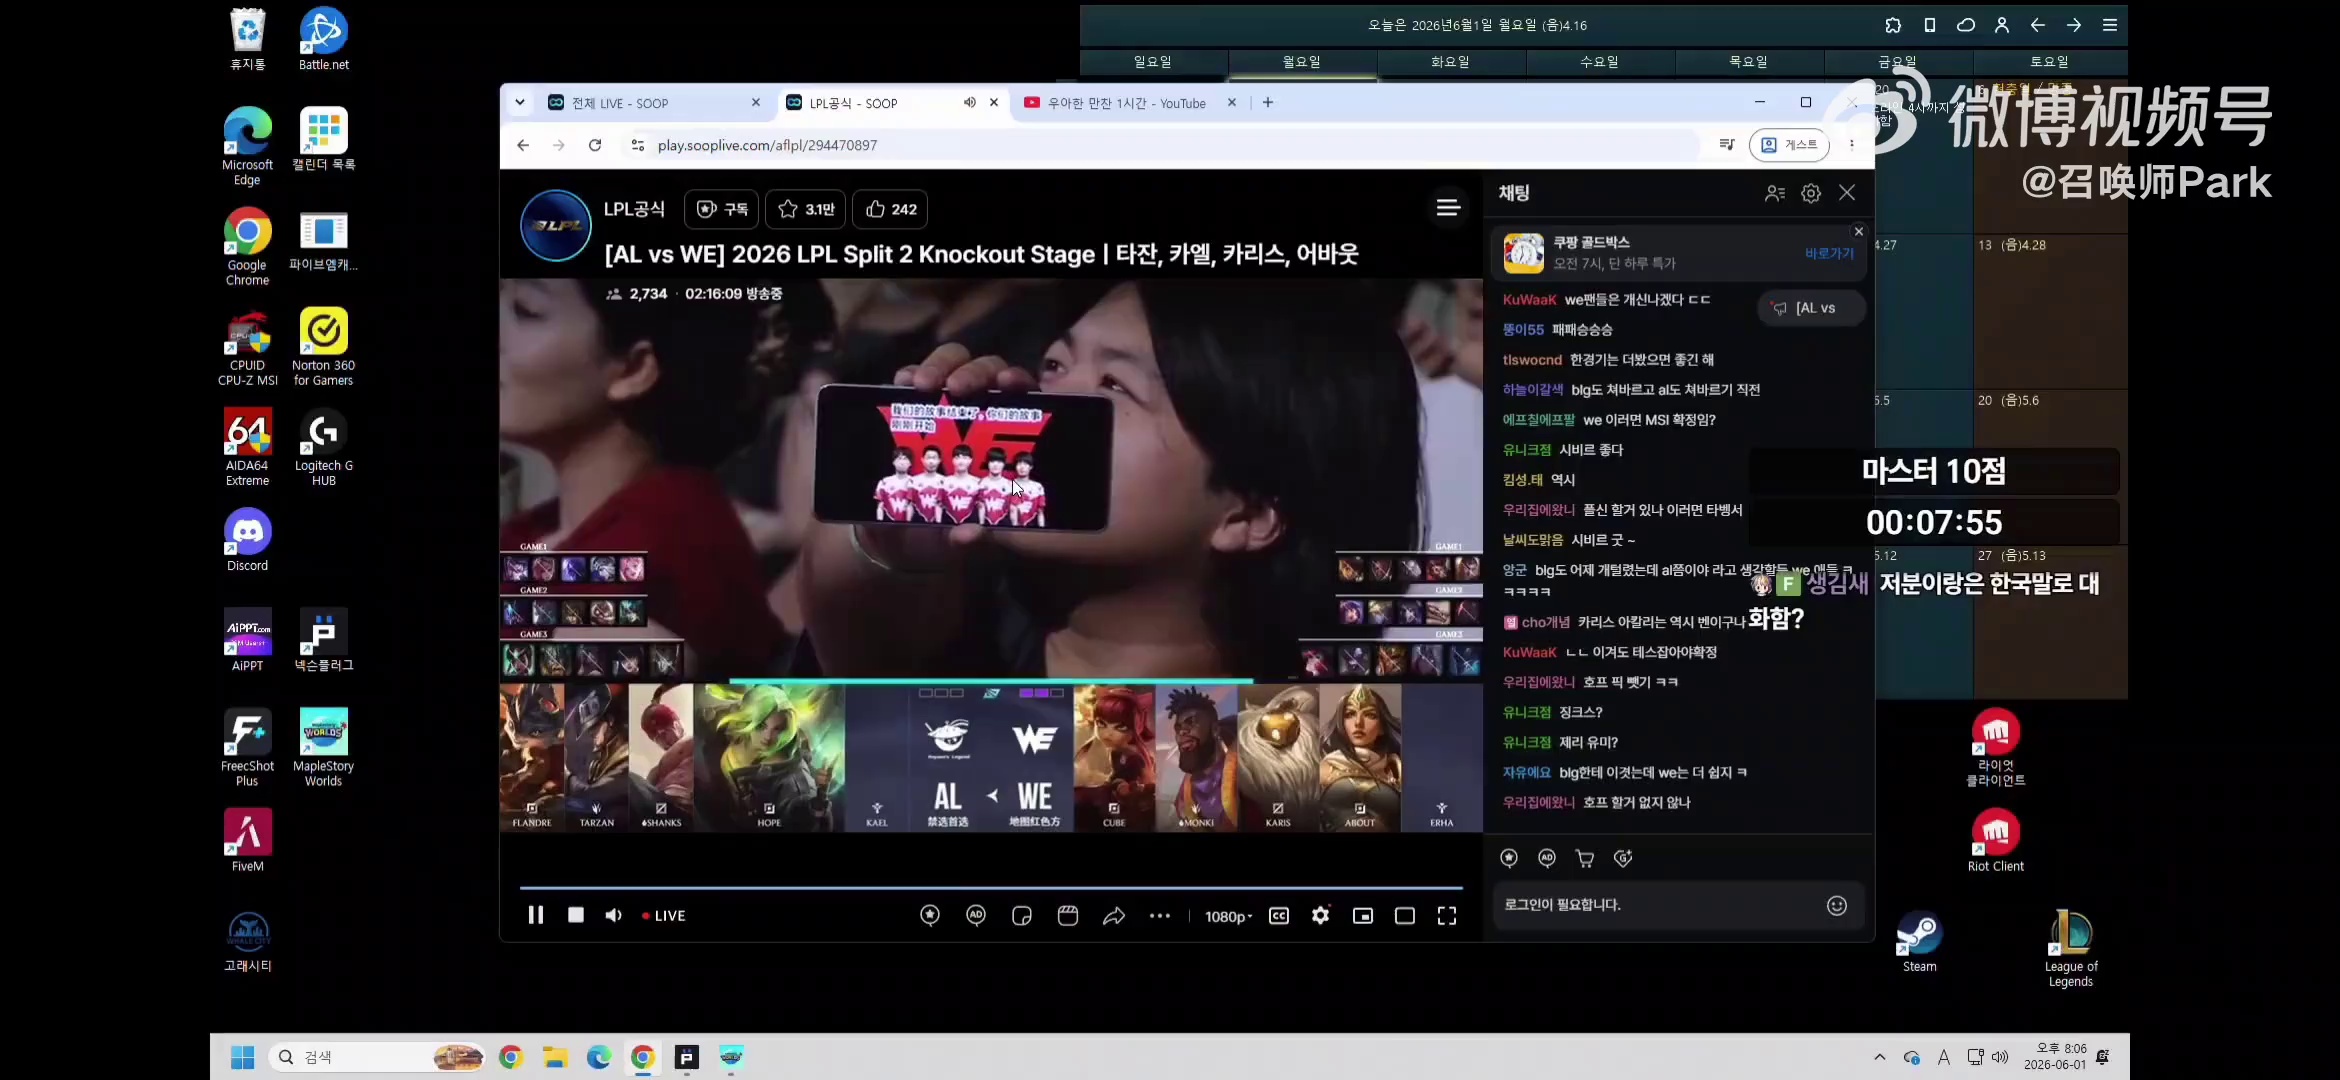Show chat participant list icon

pyautogui.click(x=1775, y=194)
